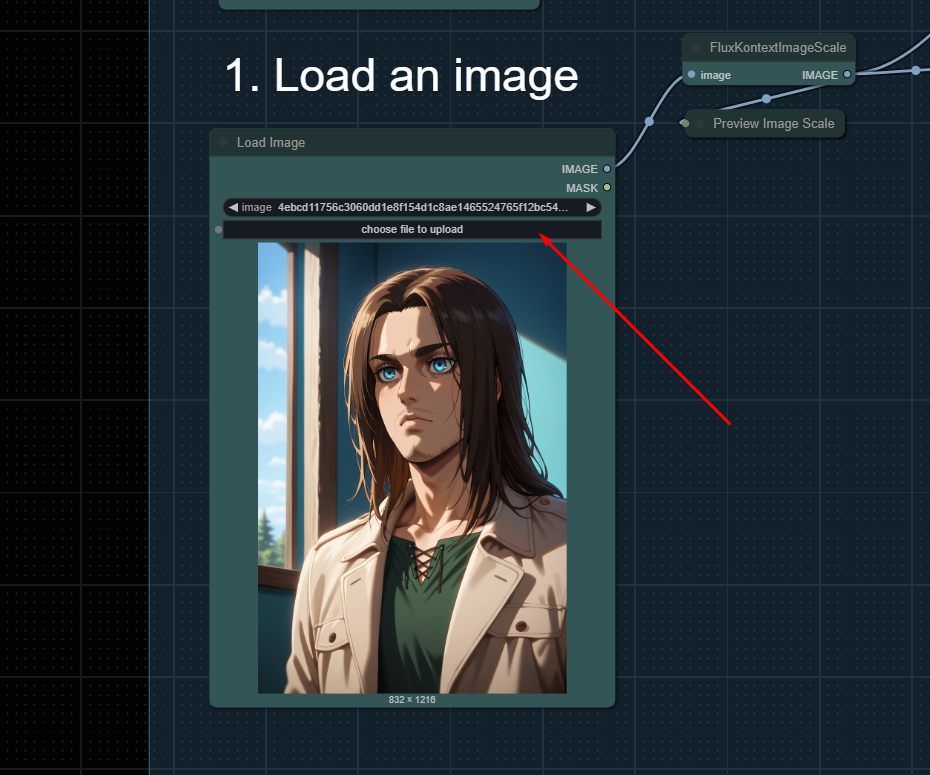
Task: Click the '1. Load an image' heading
Action: click(x=402, y=75)
